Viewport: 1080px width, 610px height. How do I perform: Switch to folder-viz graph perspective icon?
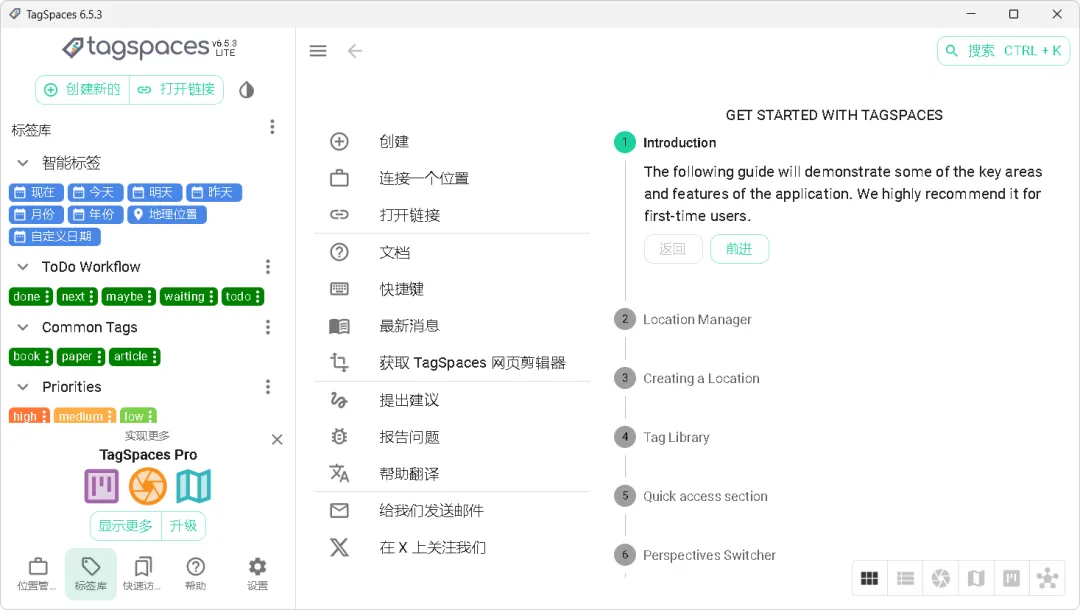click(x=1047, y=578)
